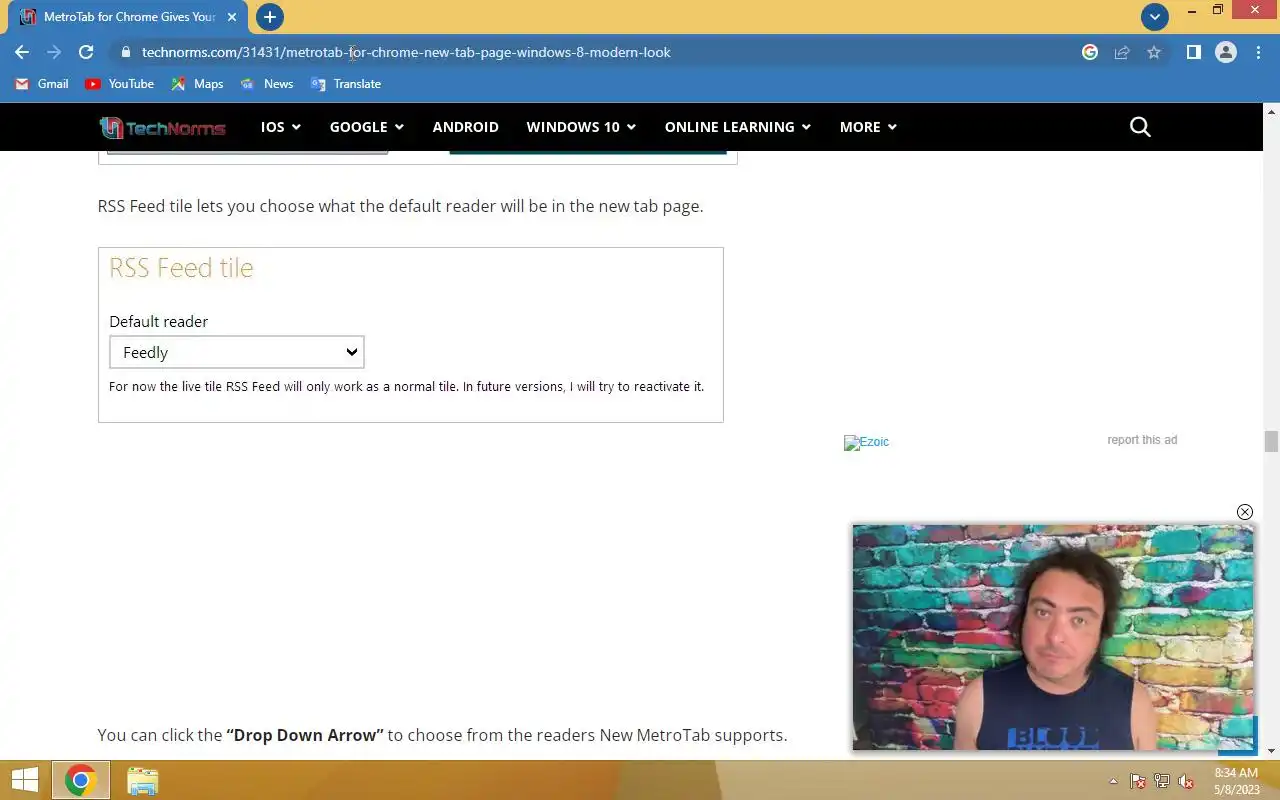Image resolution: width=1280 pixels, height=800 pixels.
Task: Click the padlock site info icon
Action: click(125, 52)
